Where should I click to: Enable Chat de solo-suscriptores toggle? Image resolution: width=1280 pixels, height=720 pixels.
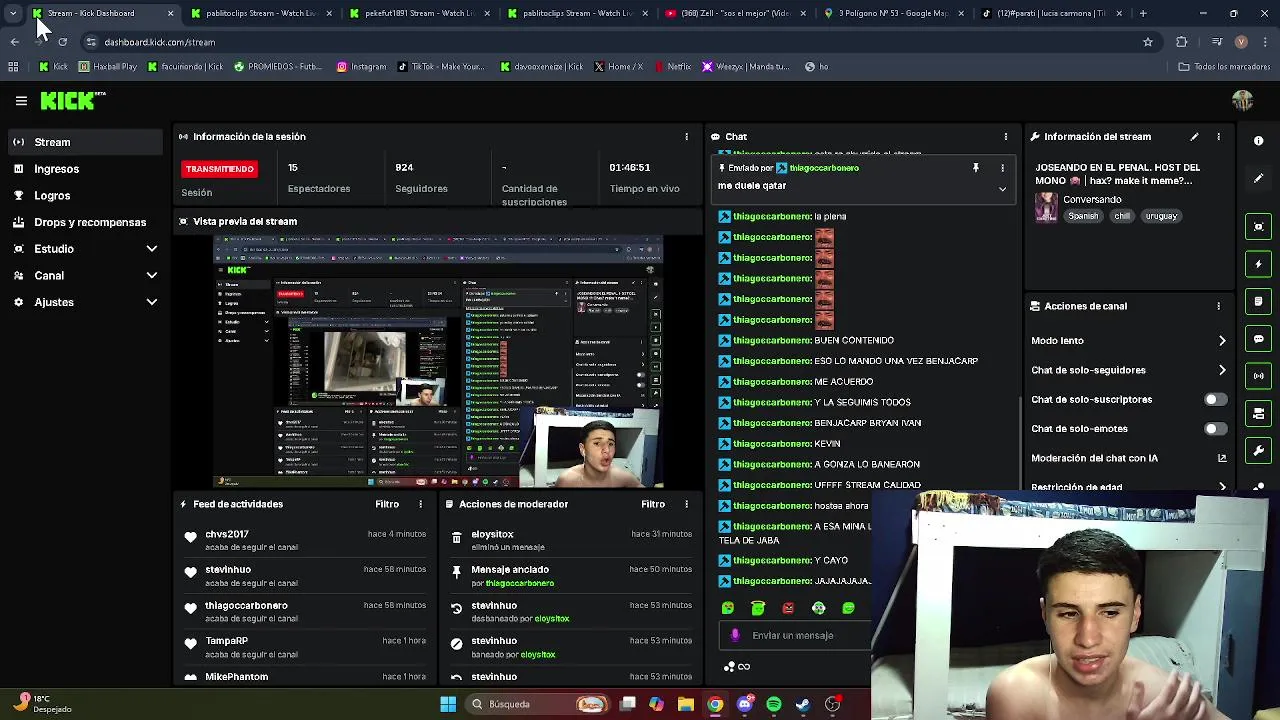tap(1214, 399)
